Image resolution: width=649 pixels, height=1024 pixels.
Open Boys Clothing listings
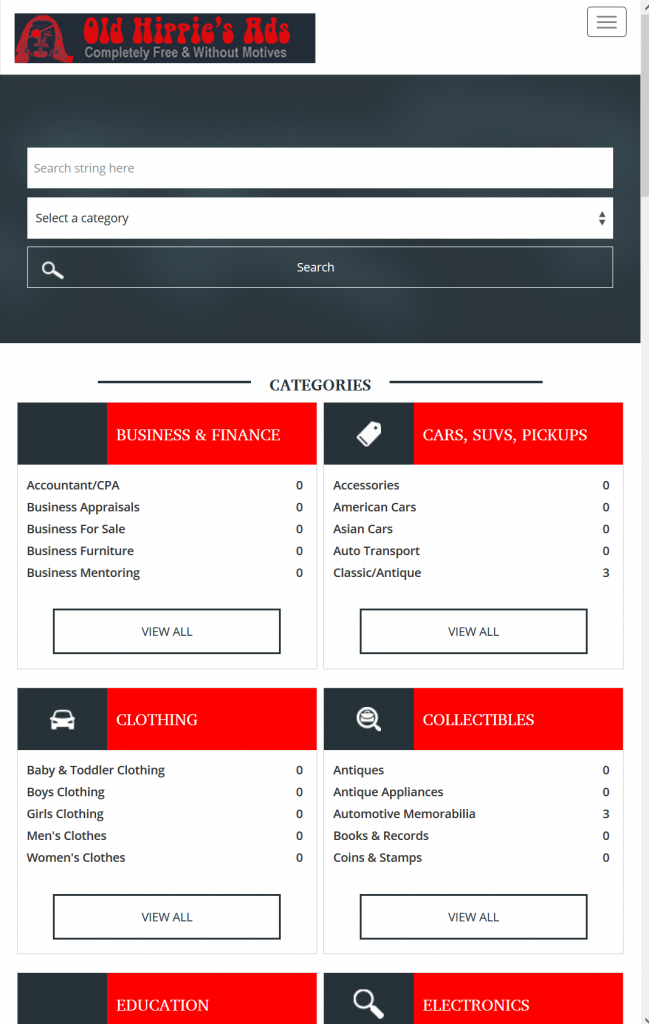65,792
